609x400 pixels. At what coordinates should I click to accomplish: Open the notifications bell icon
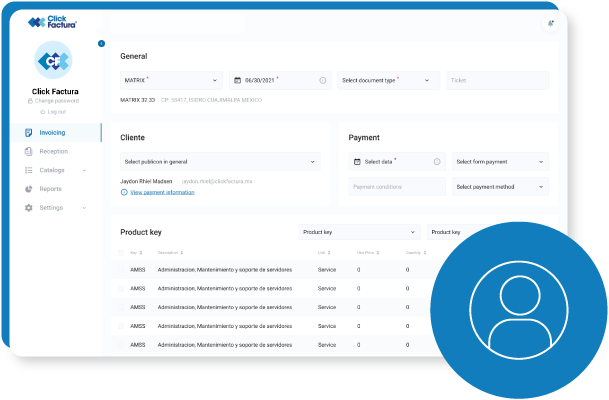point(550,23)
